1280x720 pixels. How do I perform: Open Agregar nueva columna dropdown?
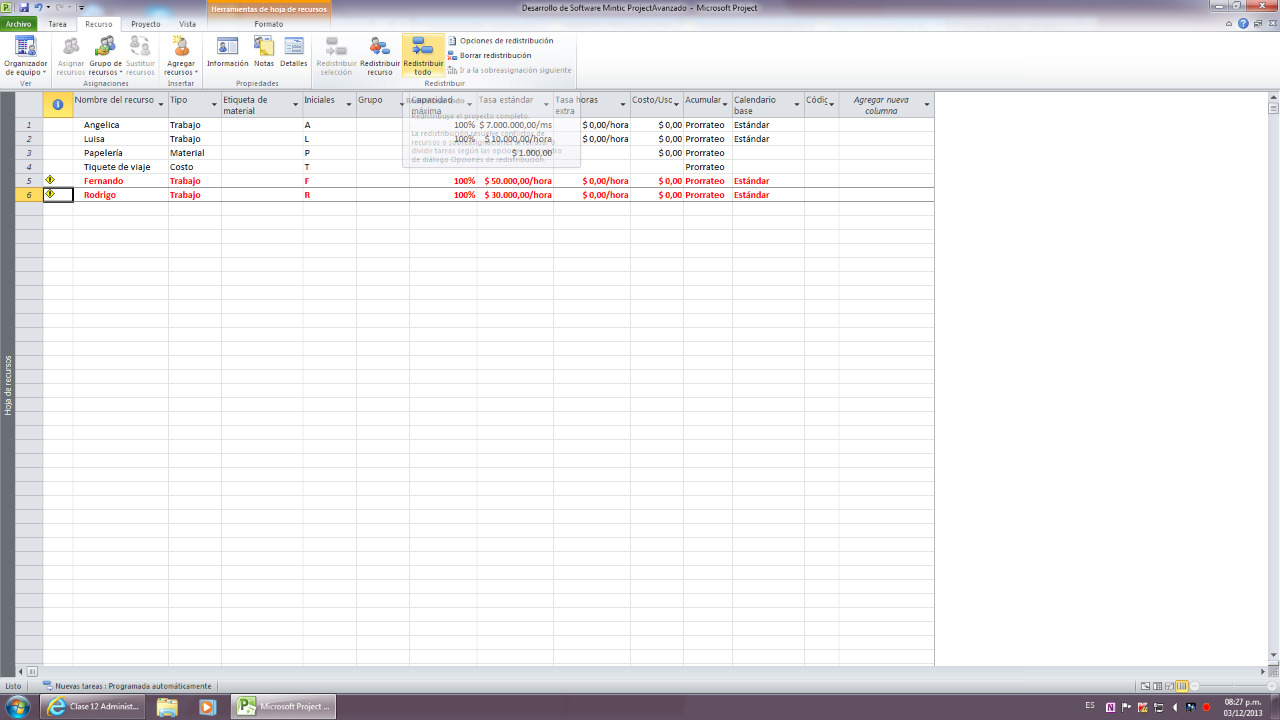927,105
